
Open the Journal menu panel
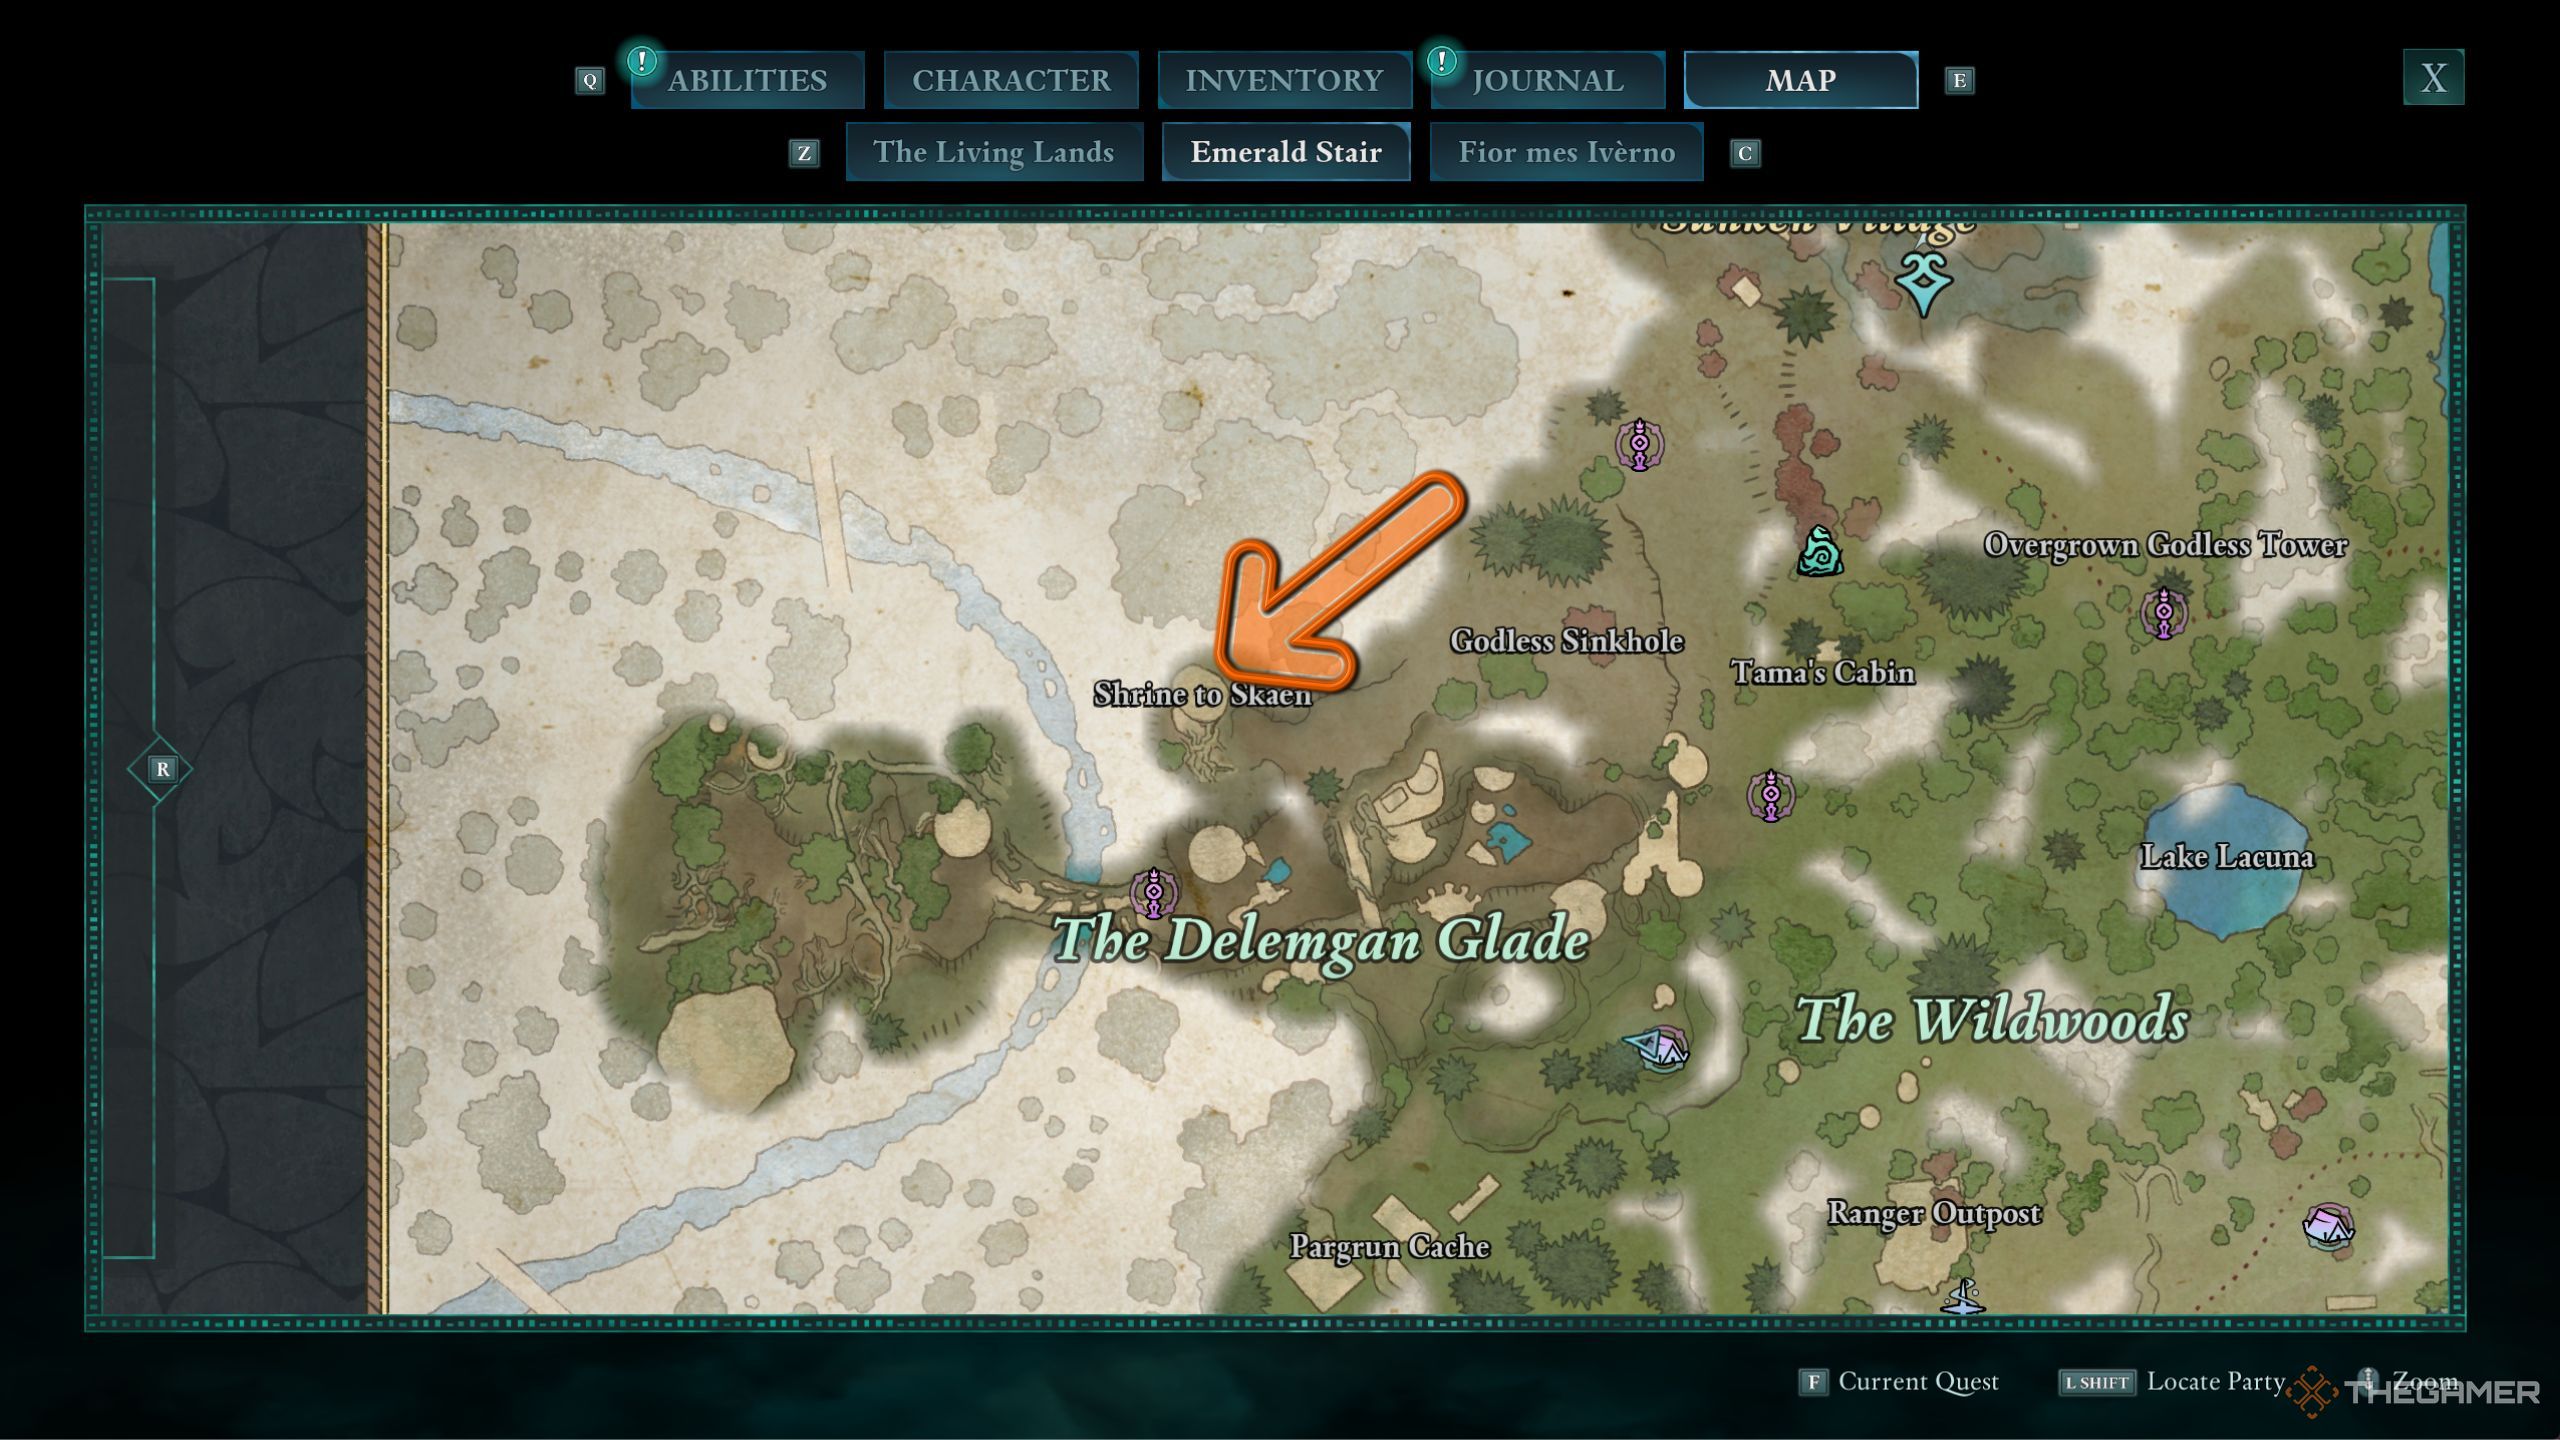1544,79
